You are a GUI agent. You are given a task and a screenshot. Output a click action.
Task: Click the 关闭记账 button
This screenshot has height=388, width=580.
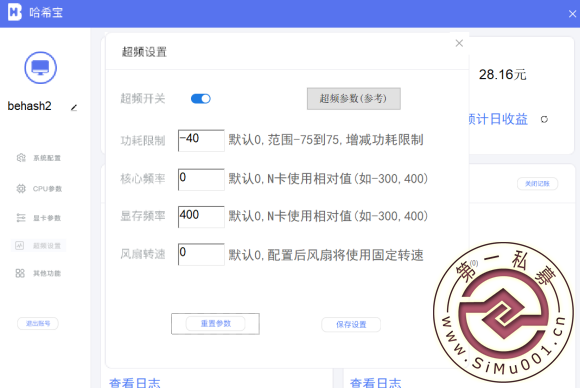[x=537, y=183]
